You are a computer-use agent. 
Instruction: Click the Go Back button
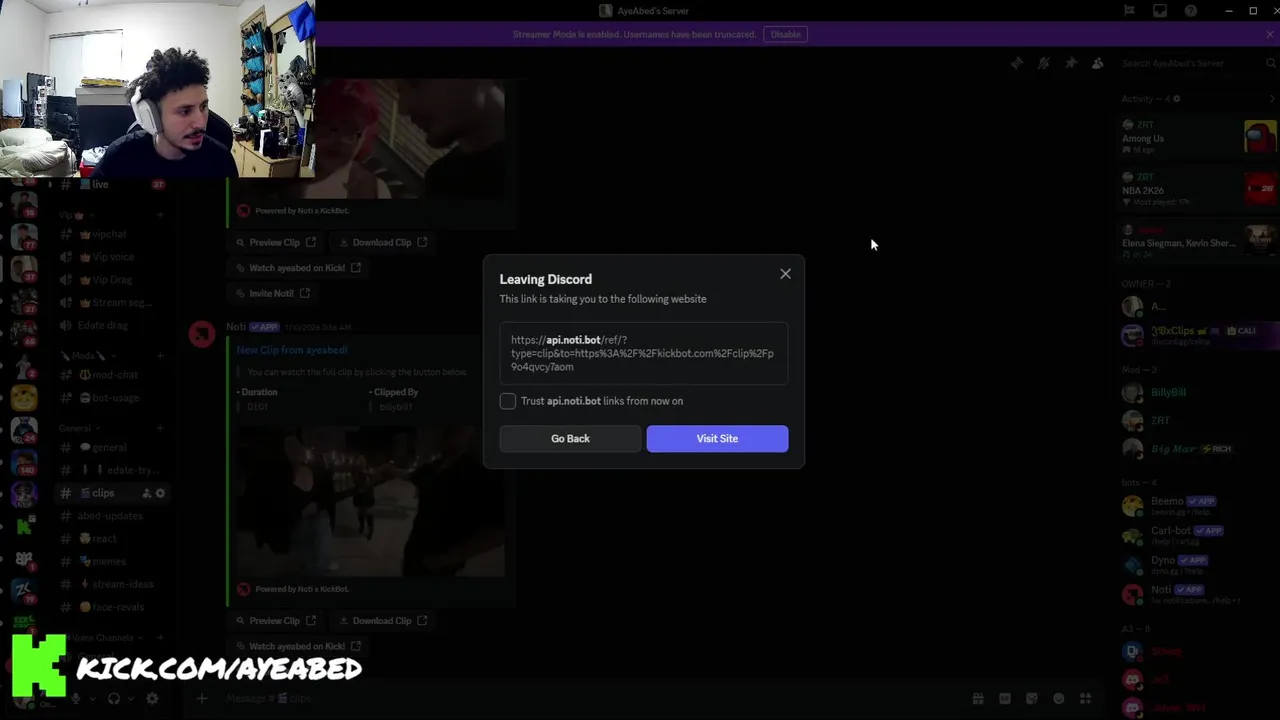pos(570,438)
